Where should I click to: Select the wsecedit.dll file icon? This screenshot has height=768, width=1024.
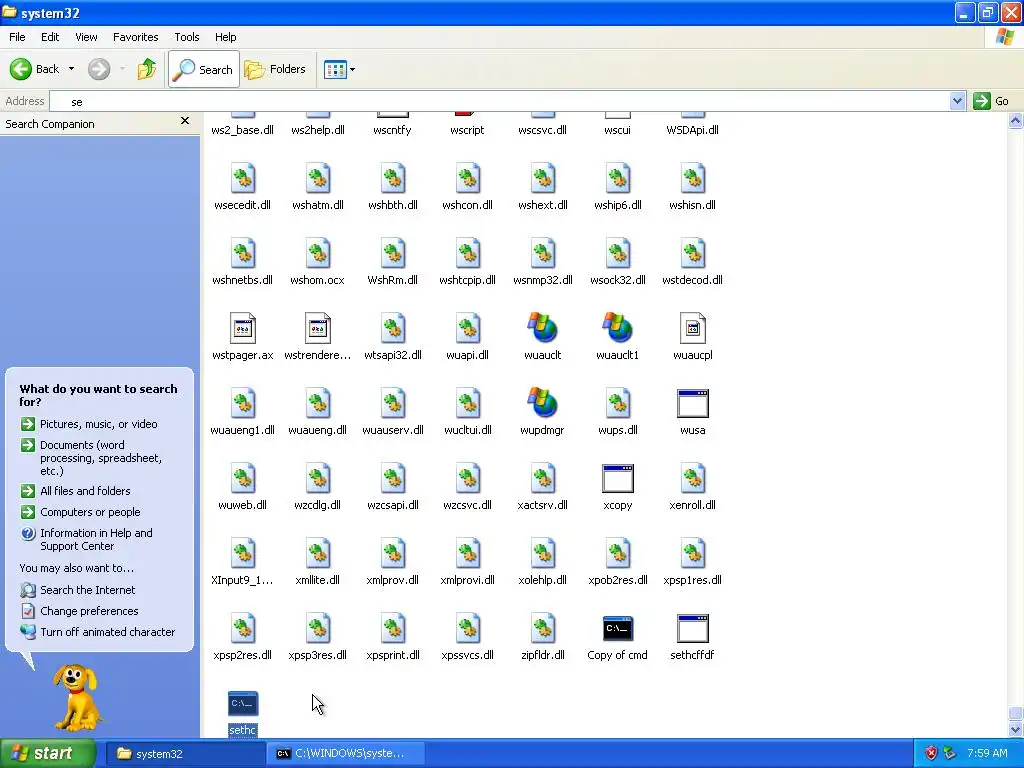tap(242, 178)
